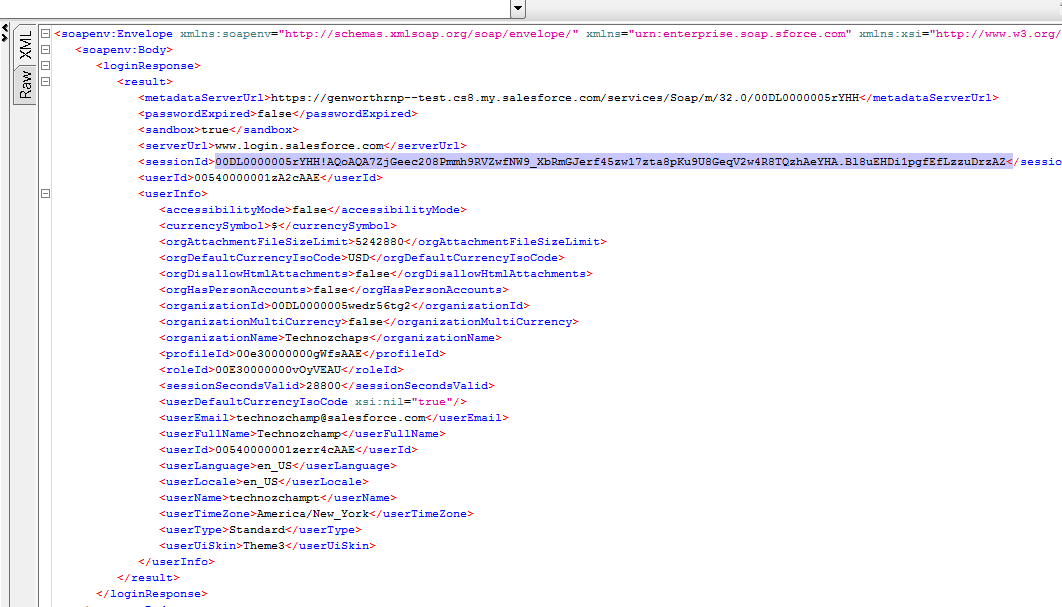The image size is (1062, 607).
Task: Click the closing loginResponse tag
Action: (x=152, y=594)
